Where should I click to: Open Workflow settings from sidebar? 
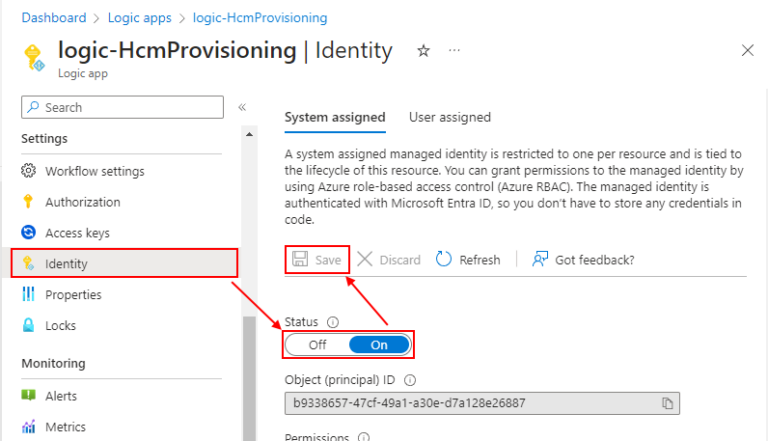tap(94, 171)
